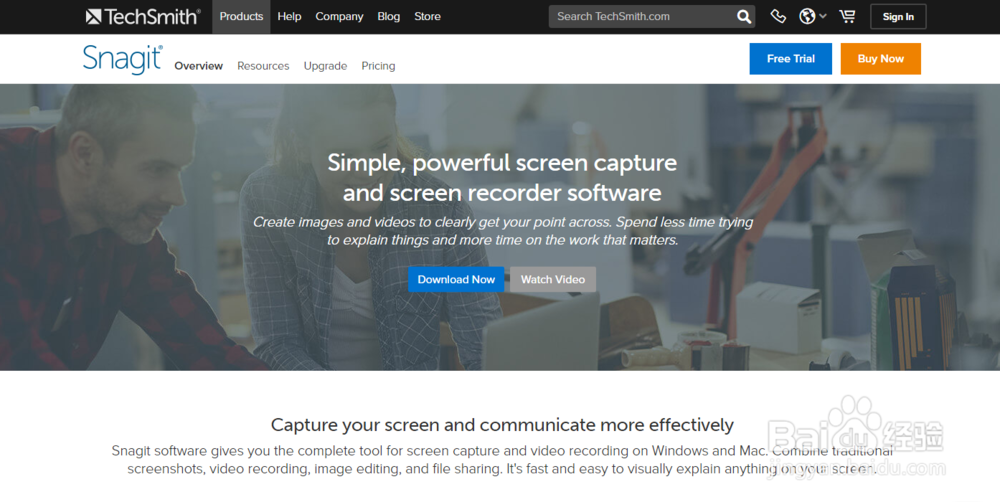
Task: Open the Company menu
Action: click(x=339, y=17)
